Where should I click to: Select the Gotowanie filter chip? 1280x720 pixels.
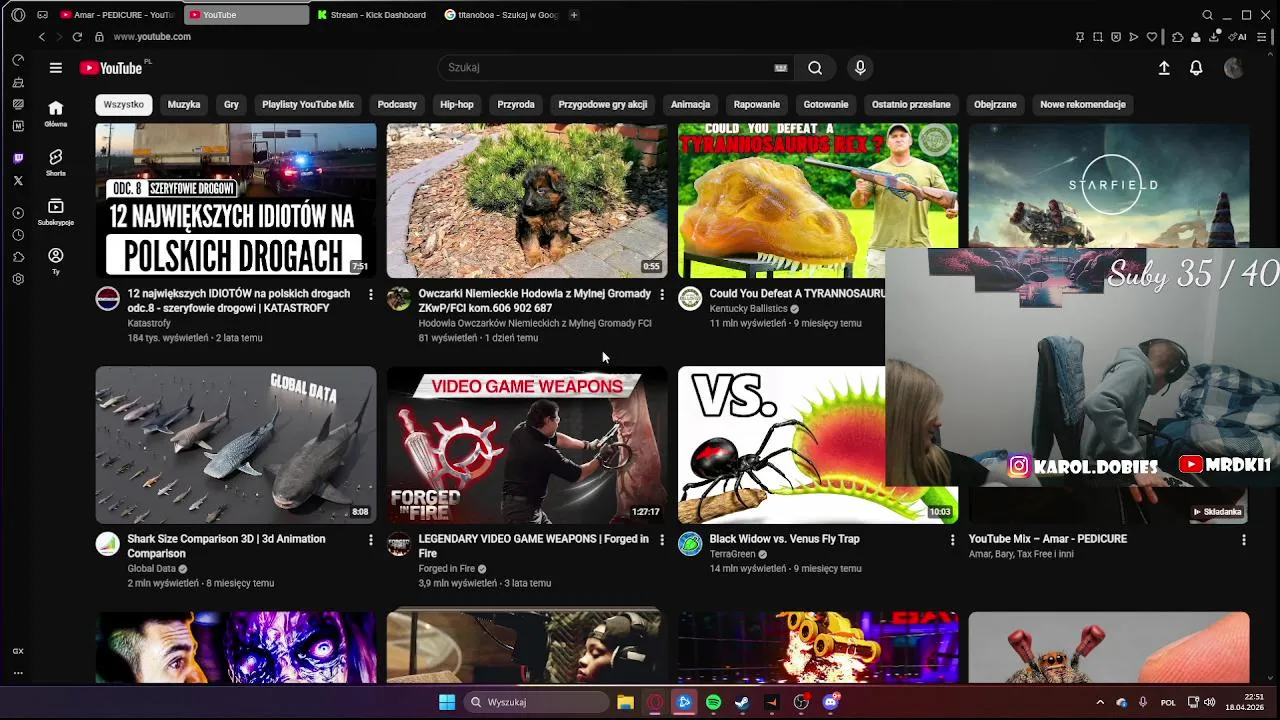826,104
